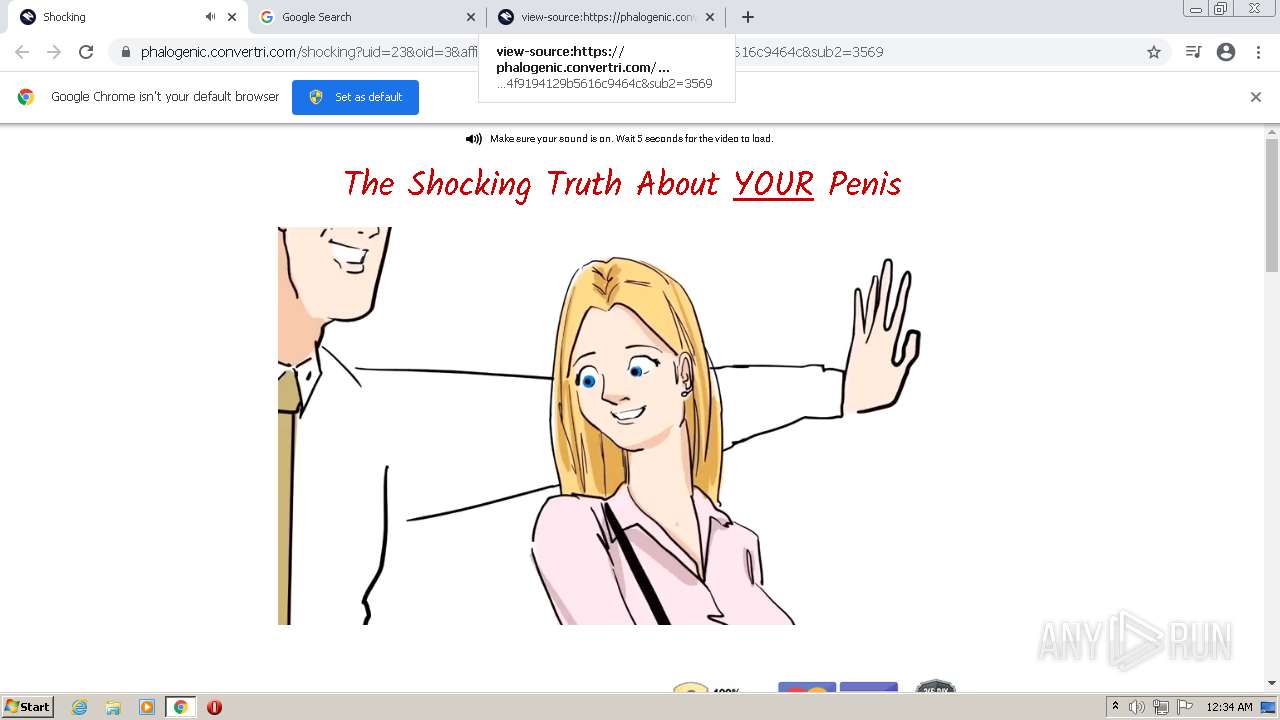Launch Internet Explorer from the taskbar
Screen dimensions: 1280x720
coord(79,707)
